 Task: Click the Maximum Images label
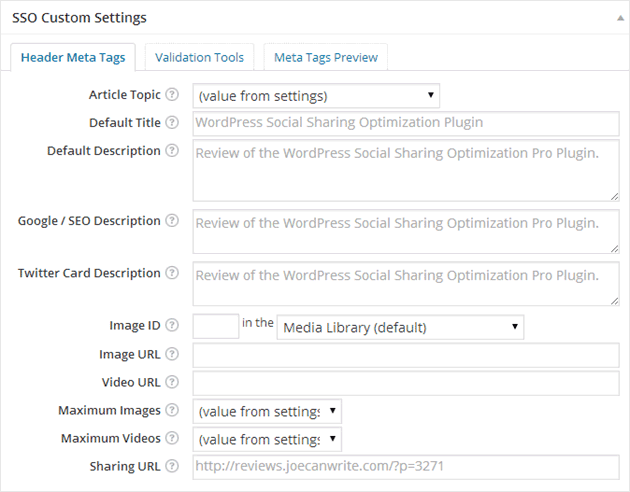tap(109, 410)
